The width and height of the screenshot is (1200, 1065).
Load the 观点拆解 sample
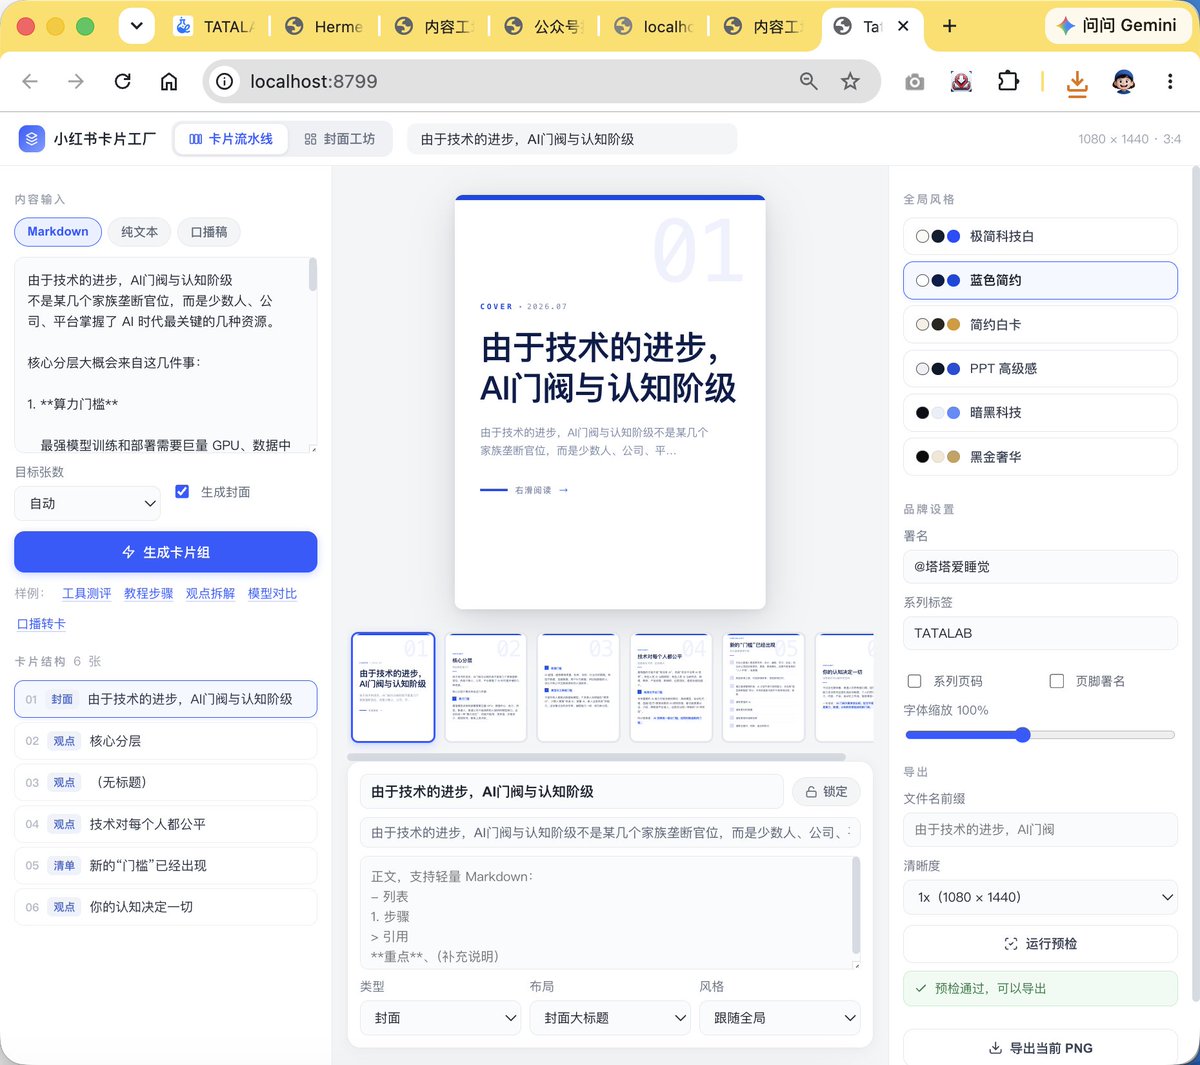click(210, 594)
